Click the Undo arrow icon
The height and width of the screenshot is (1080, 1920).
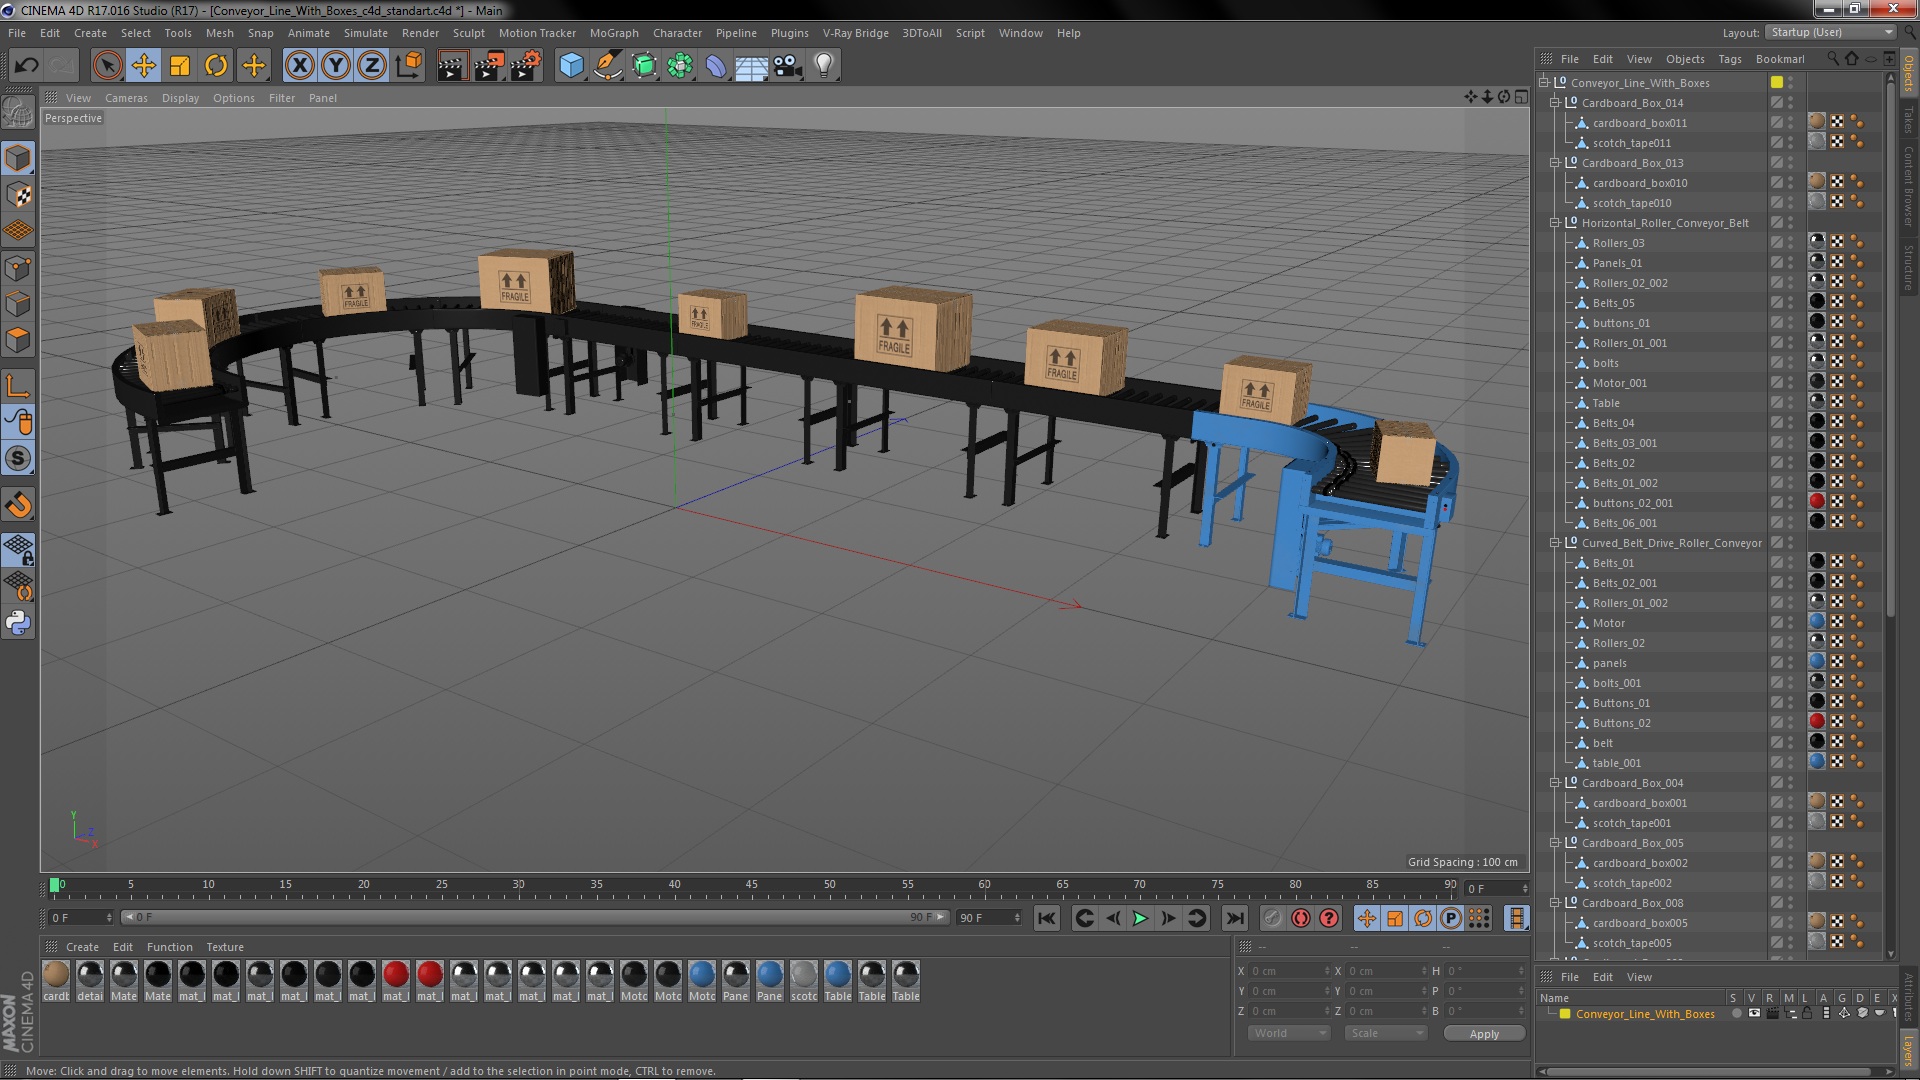click(26, 66)
